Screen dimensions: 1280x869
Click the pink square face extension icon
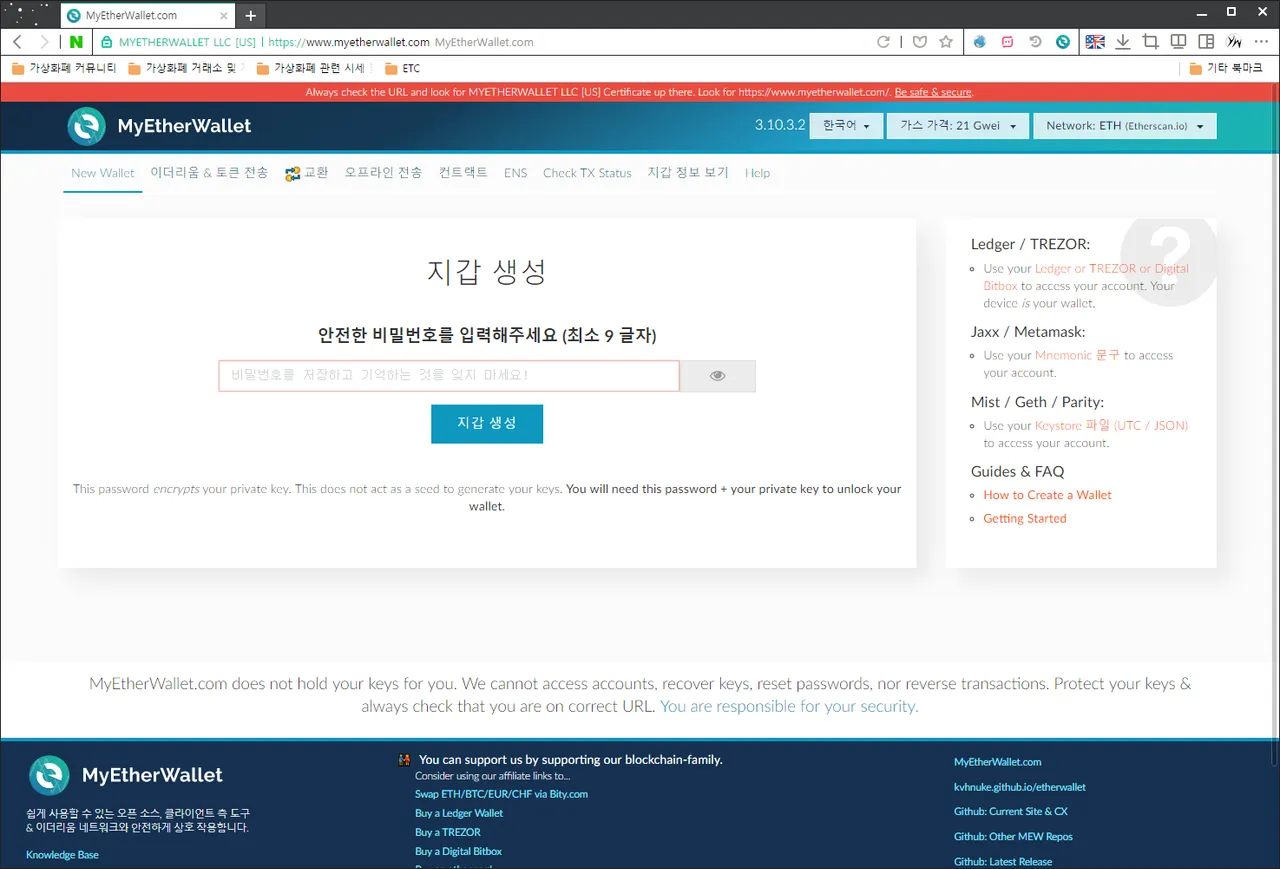[1007, 42]
